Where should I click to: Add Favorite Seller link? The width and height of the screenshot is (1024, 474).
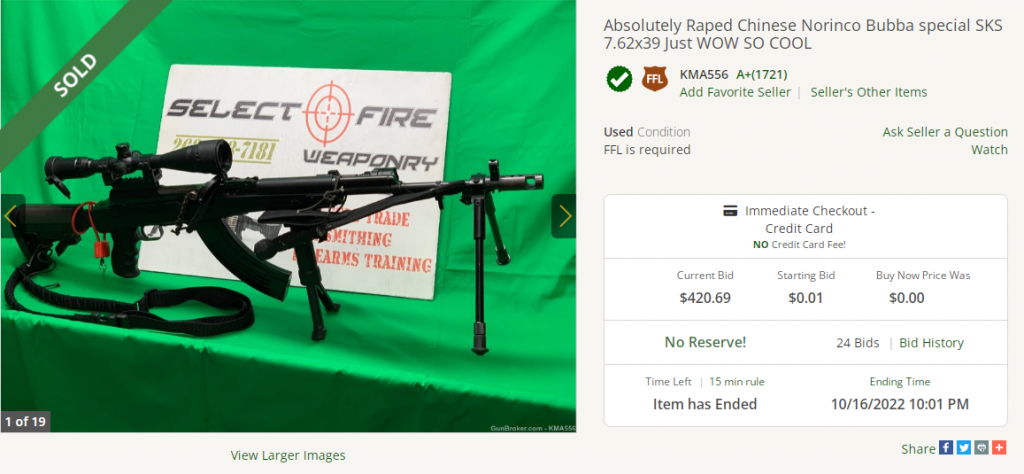735,92
